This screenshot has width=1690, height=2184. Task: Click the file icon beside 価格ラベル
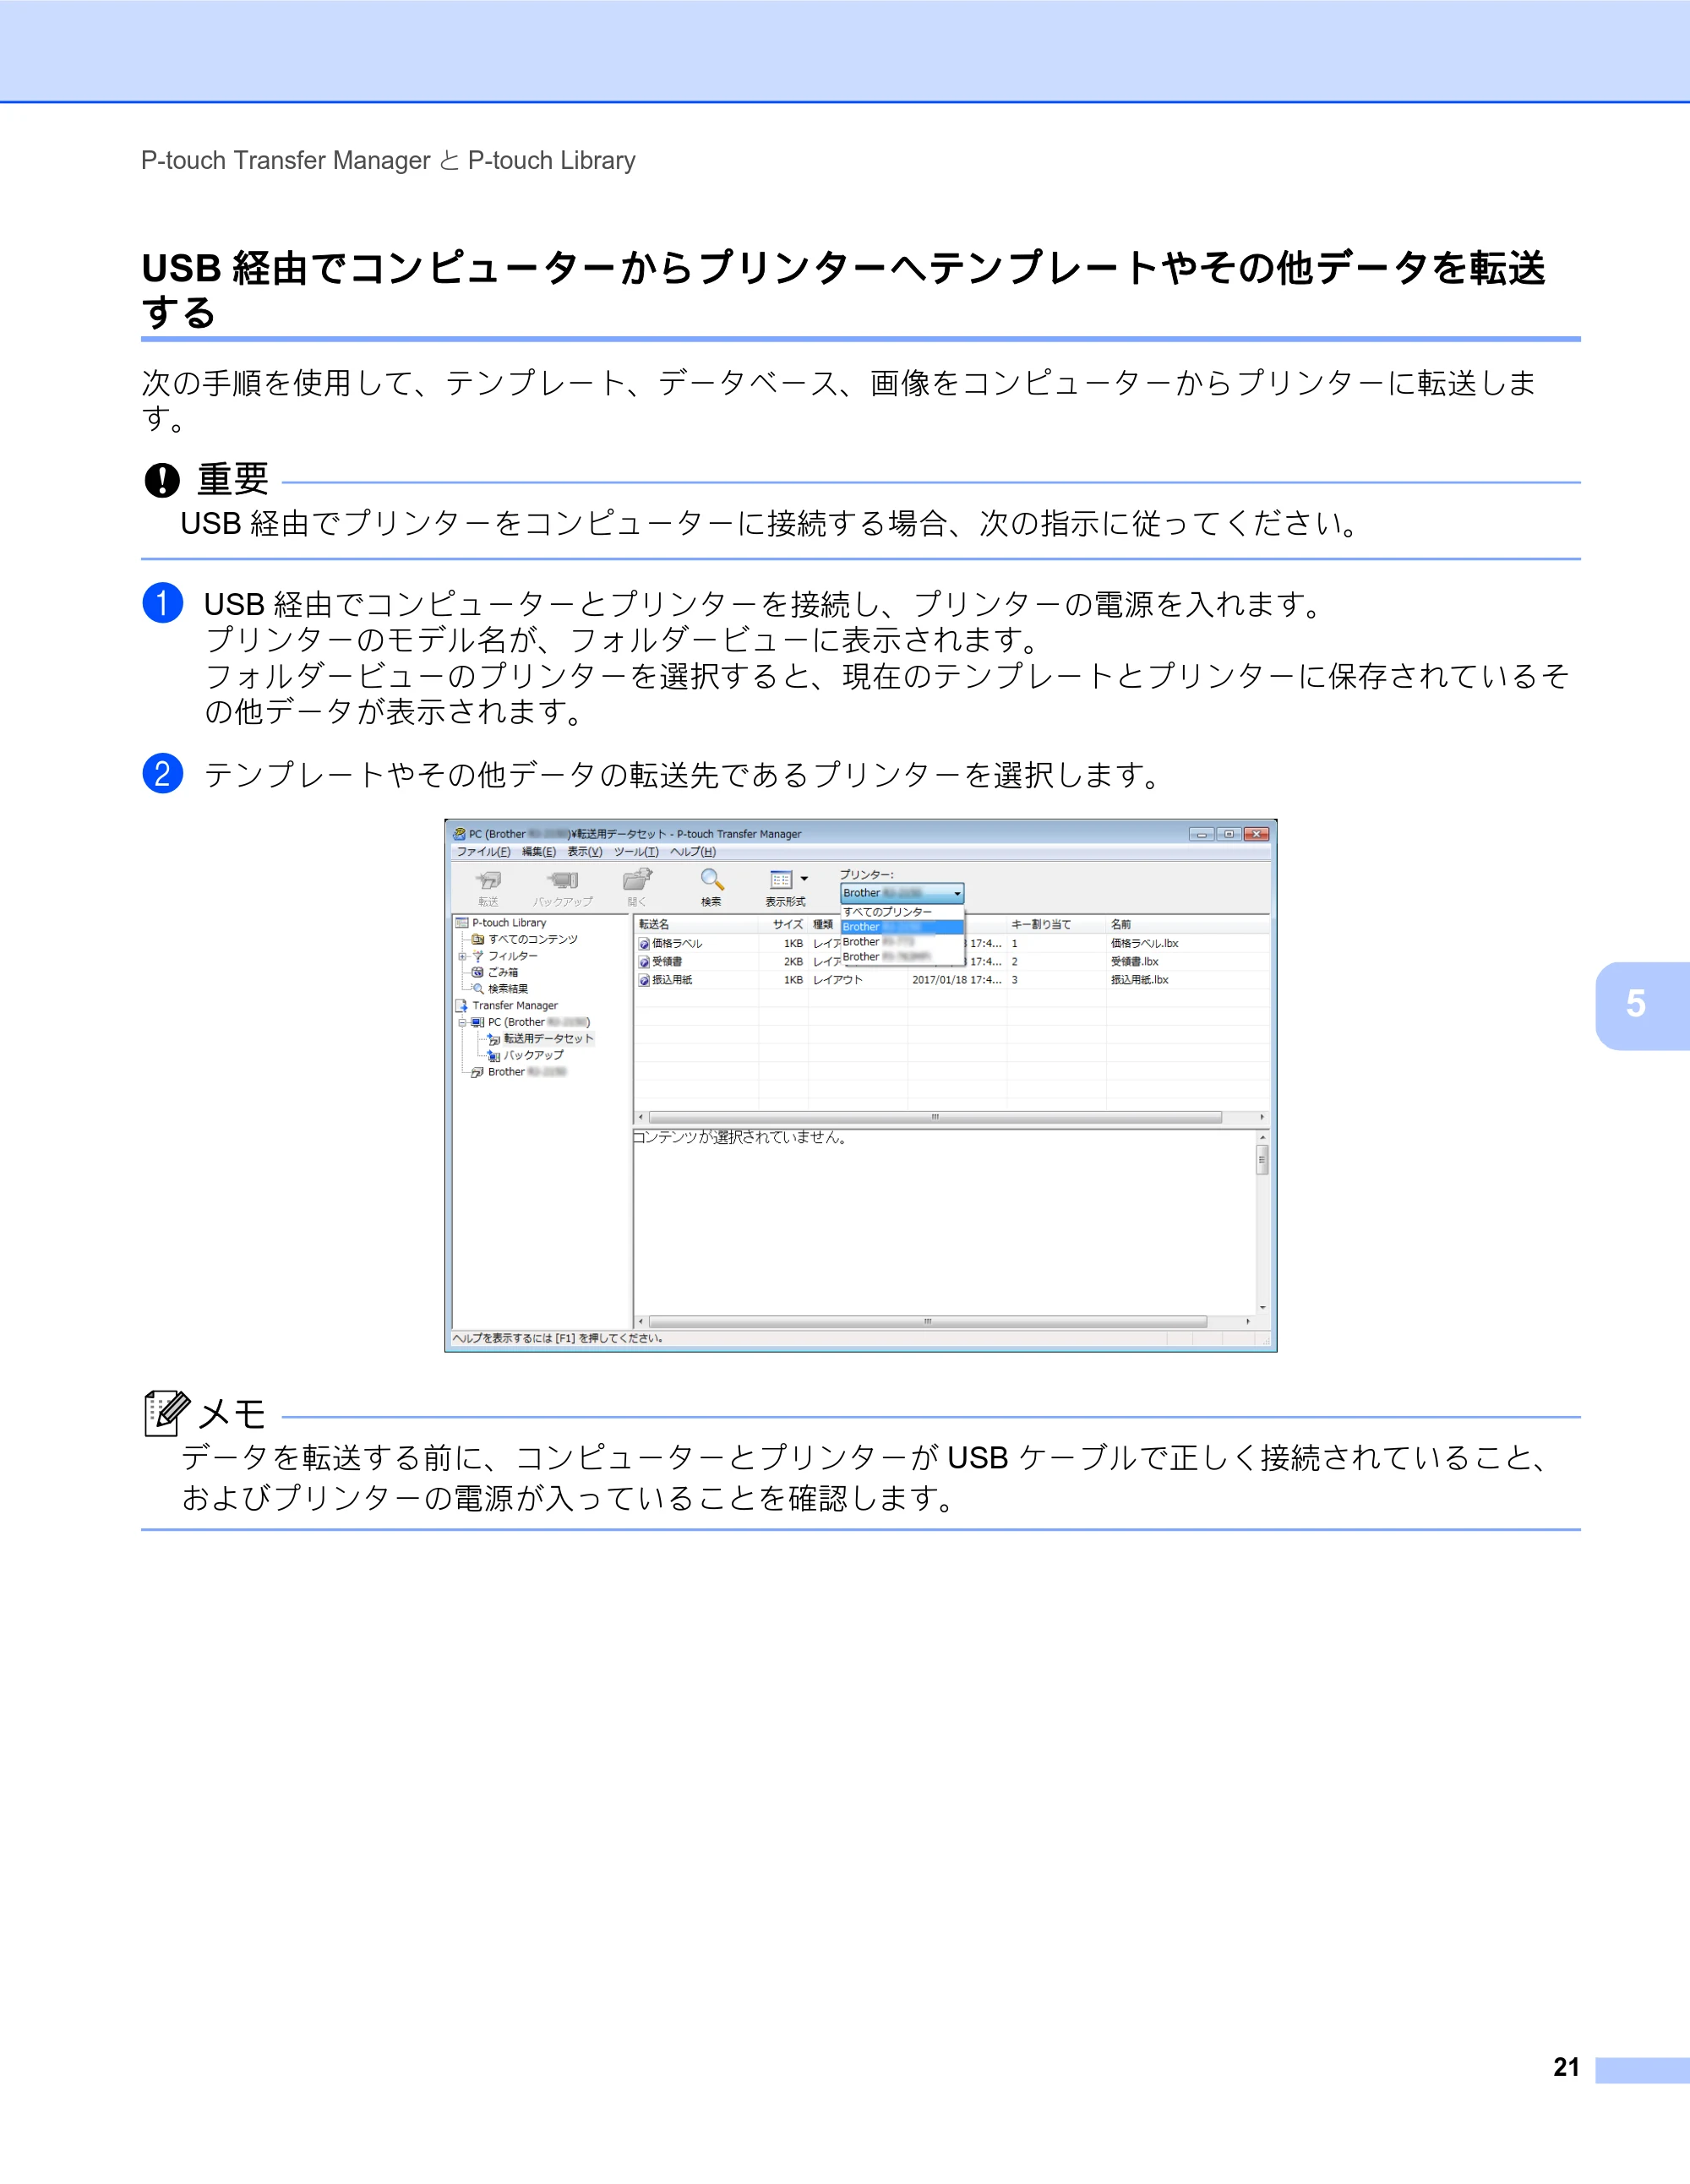[644, 944]
